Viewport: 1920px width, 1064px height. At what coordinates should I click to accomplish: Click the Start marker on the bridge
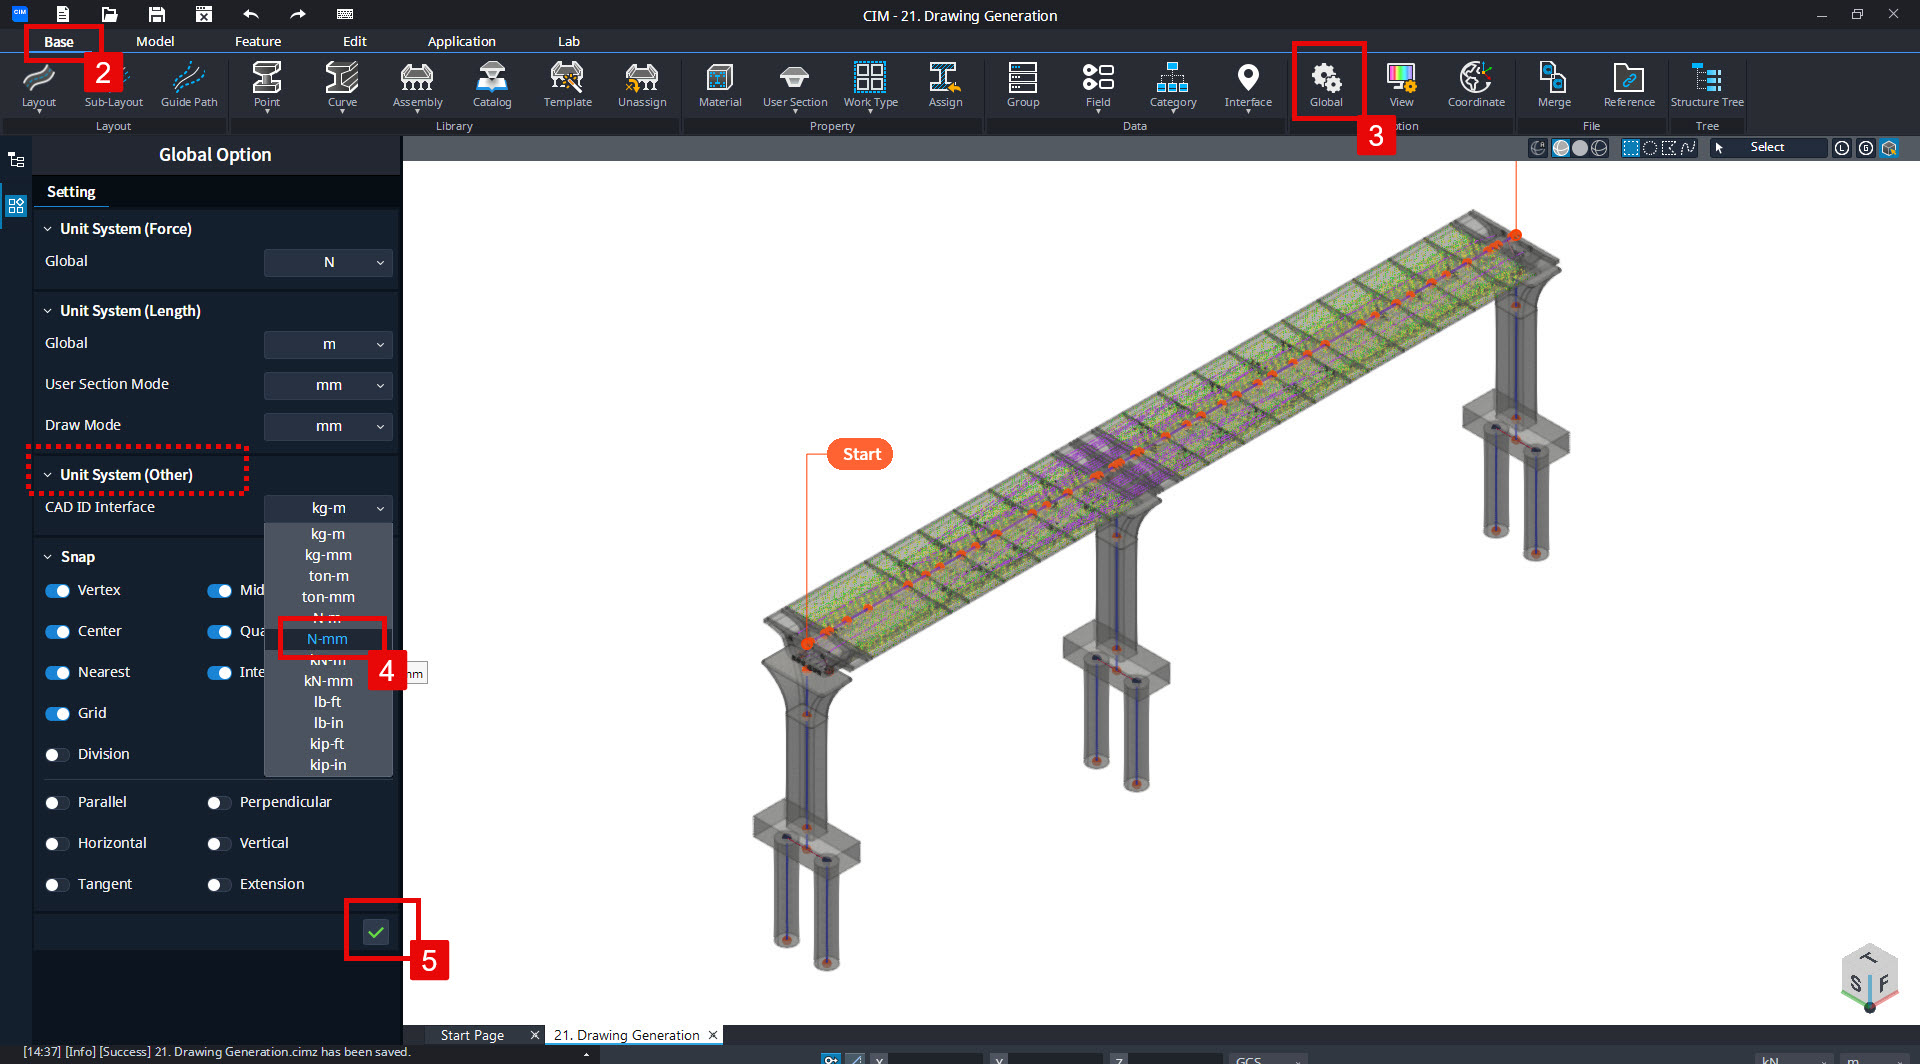[859, 453]
